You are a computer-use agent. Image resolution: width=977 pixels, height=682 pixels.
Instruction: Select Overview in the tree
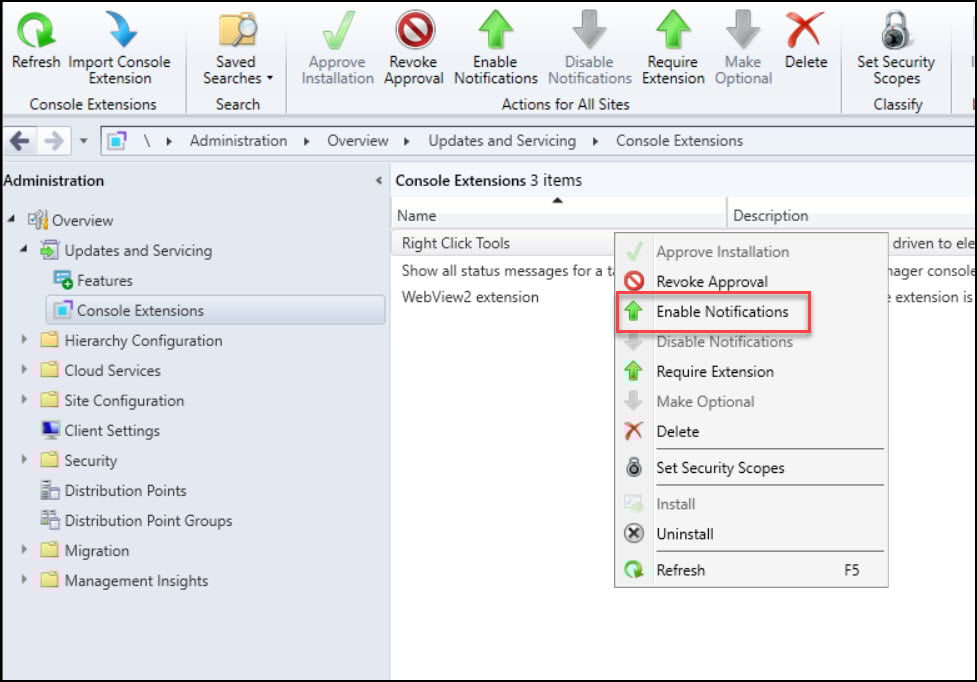pyautogui.click(x=82, y=220)
